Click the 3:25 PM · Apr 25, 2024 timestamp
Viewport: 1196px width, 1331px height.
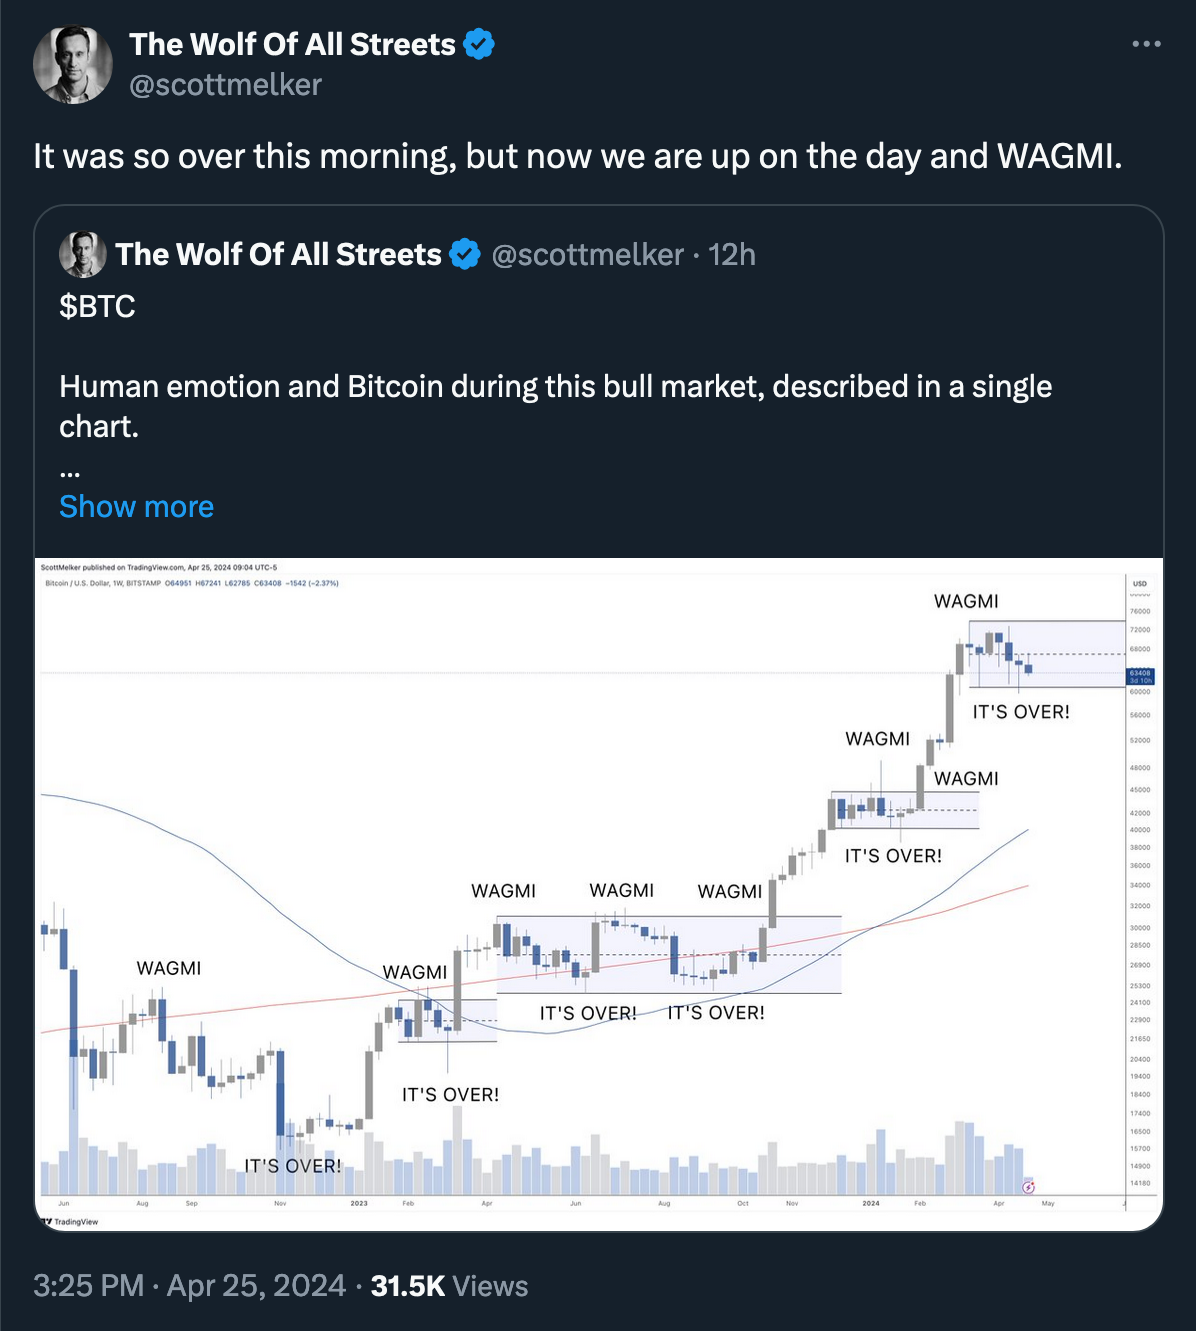click(x=189, y=1285)
